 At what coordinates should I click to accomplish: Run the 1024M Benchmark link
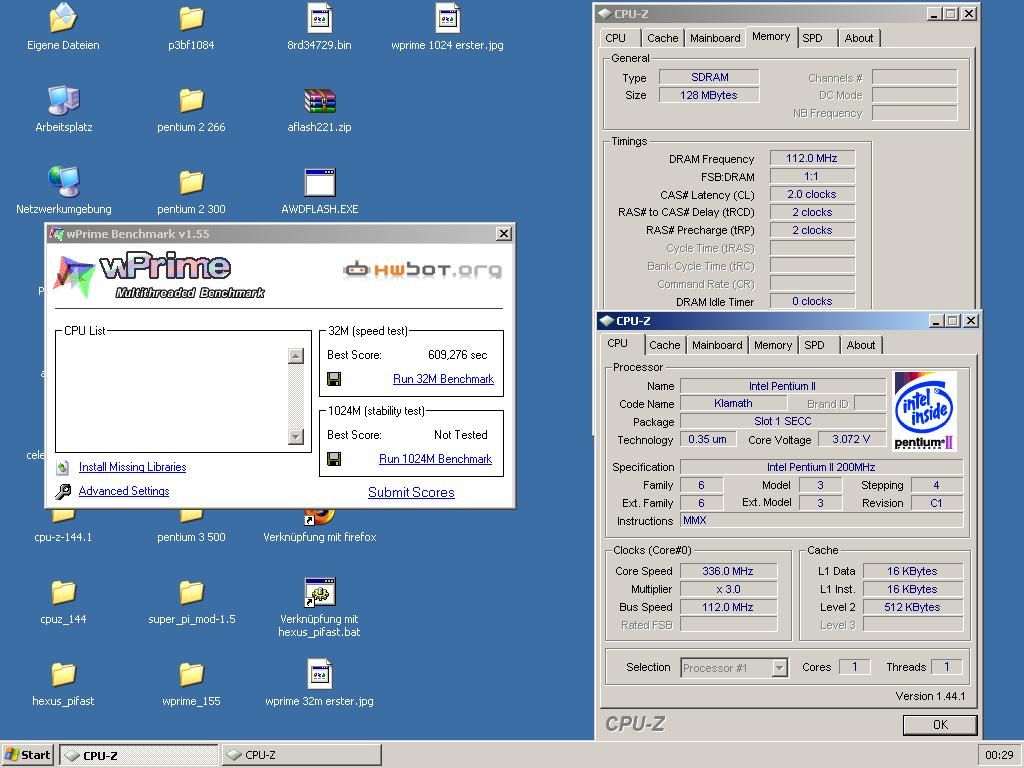pos(436,459)
